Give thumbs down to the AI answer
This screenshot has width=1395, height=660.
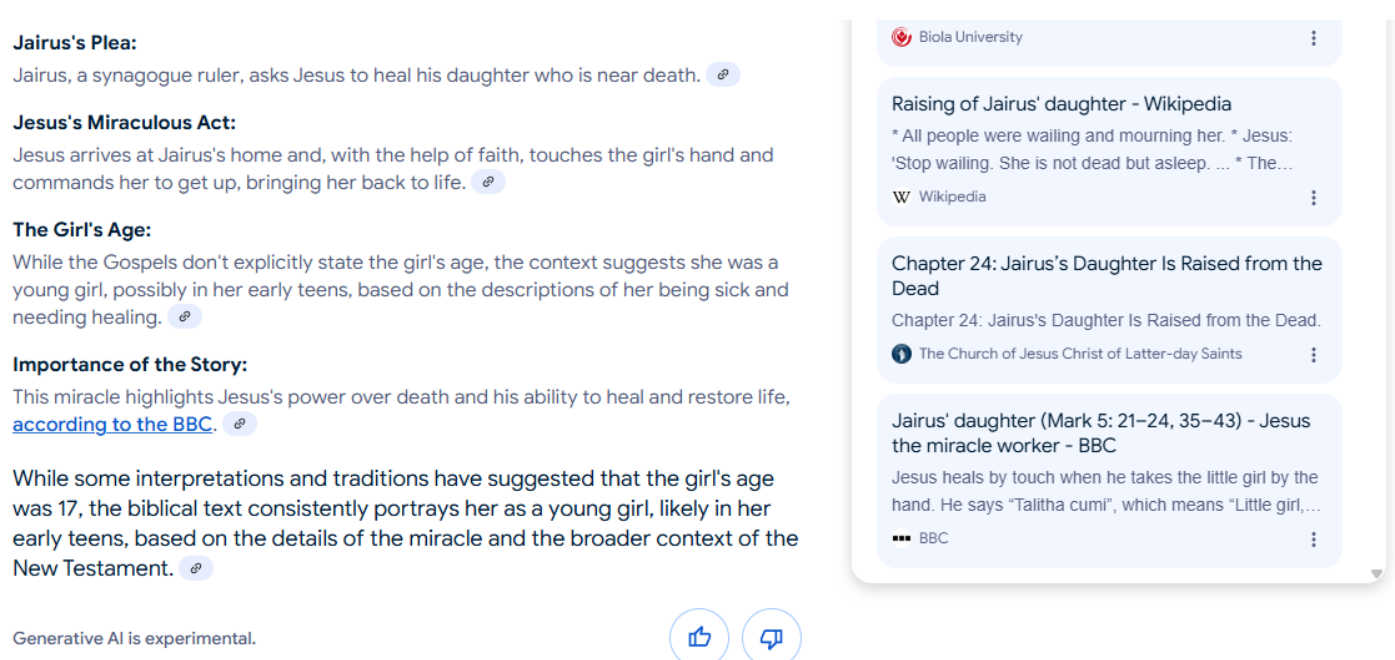(x=771, y=637)
